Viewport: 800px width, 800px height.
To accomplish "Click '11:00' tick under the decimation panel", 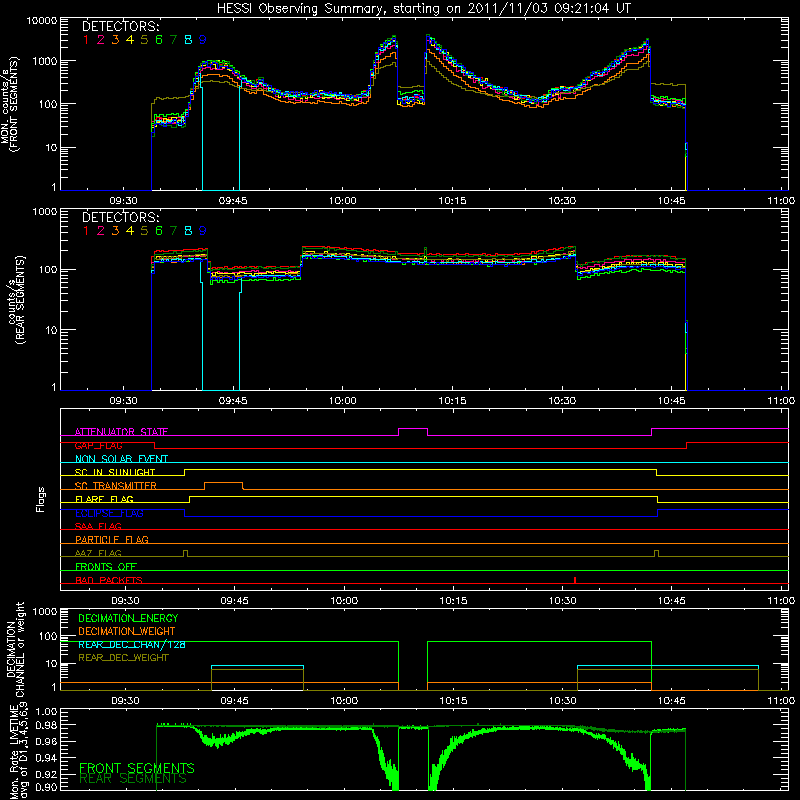I will point(781,701).
